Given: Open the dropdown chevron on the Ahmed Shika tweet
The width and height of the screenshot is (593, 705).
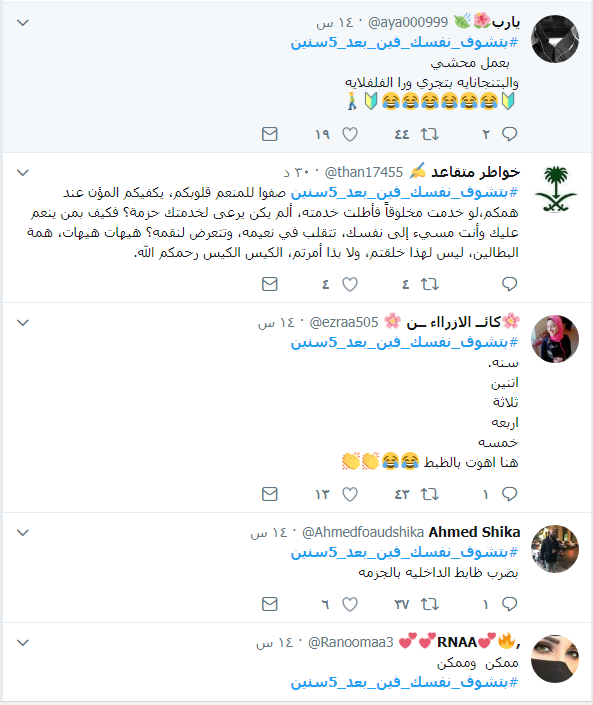Looking at the screenshot, I should (22, 533).
